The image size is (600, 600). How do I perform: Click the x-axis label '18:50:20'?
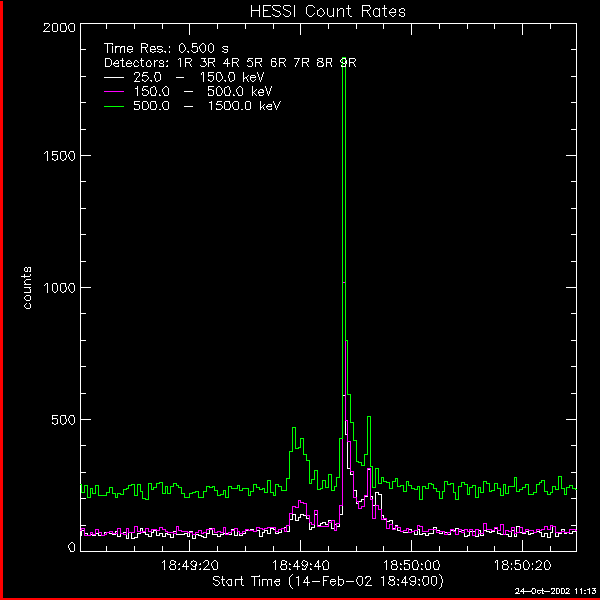(x=522, y=565)
